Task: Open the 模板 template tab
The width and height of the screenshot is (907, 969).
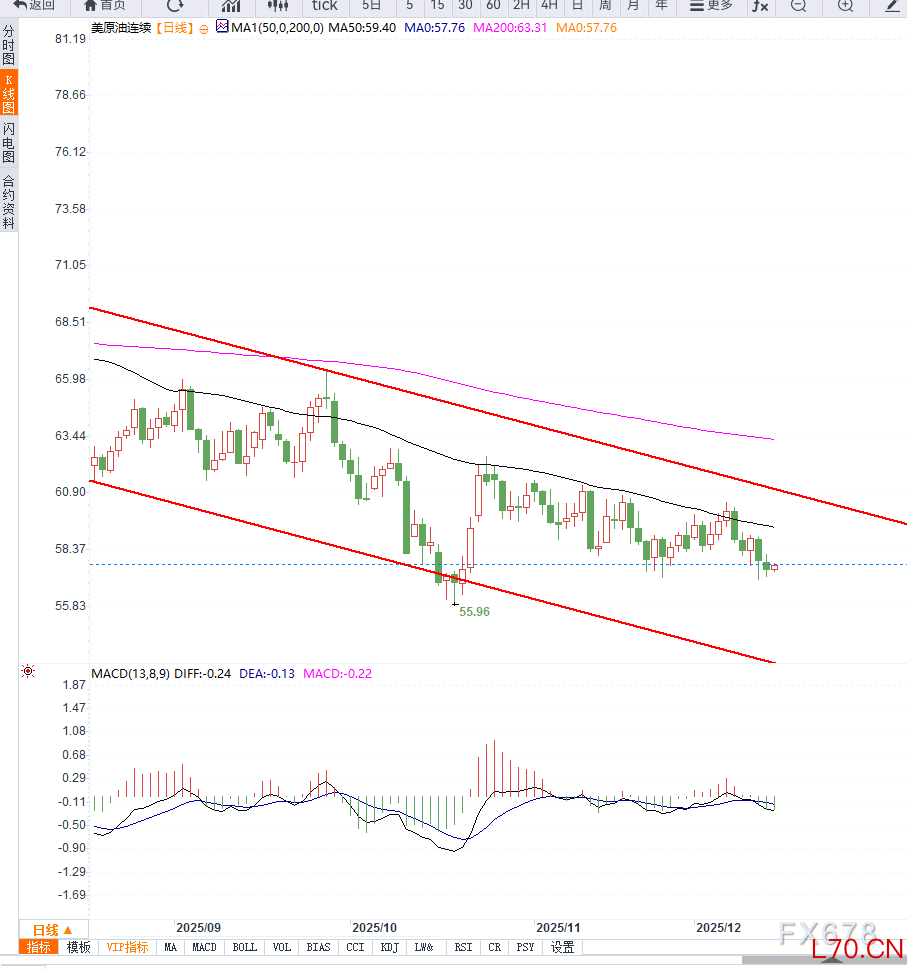Action: click(x=78, y=947)
